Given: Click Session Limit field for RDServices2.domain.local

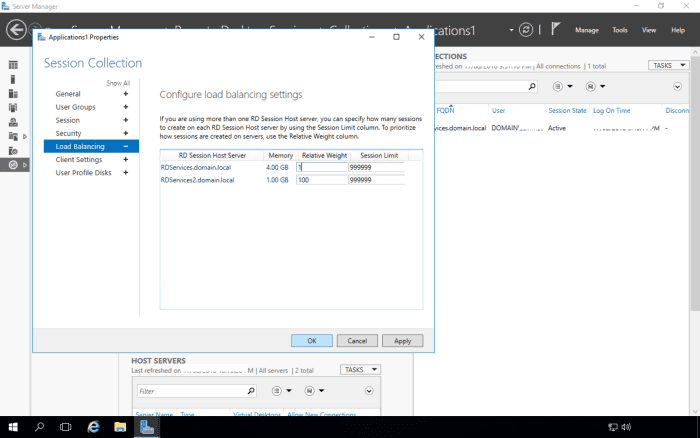Looking at the screenshot, I should coord(376,180).
